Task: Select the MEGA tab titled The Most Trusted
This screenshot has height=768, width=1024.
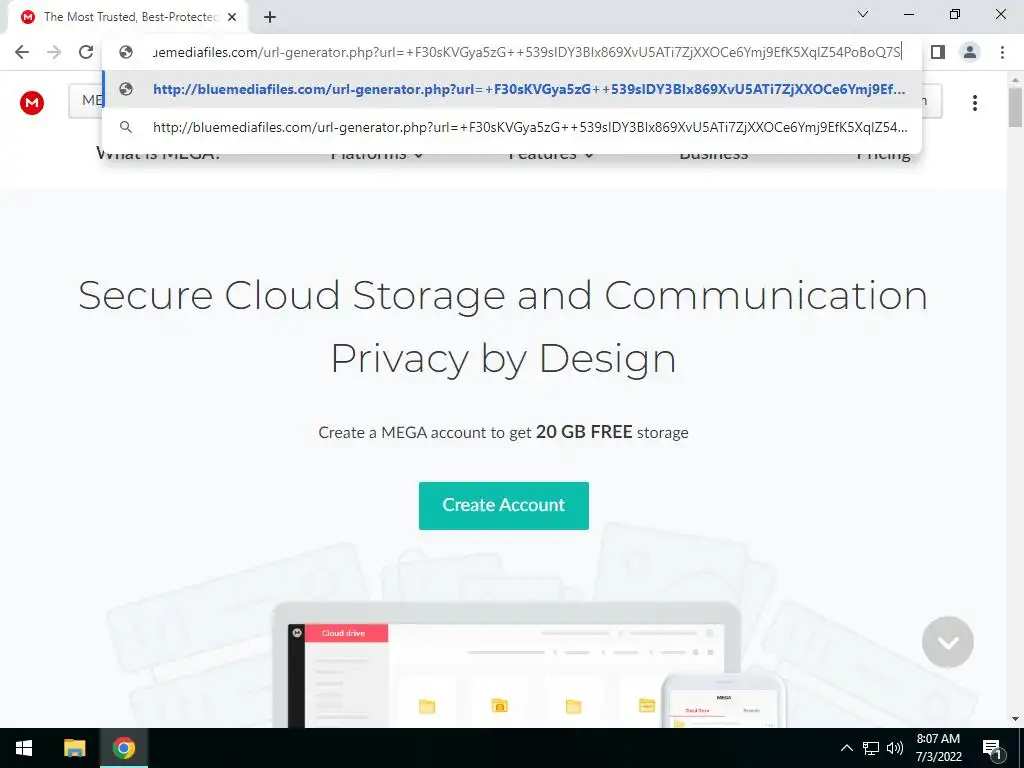Action: [128, 18]
